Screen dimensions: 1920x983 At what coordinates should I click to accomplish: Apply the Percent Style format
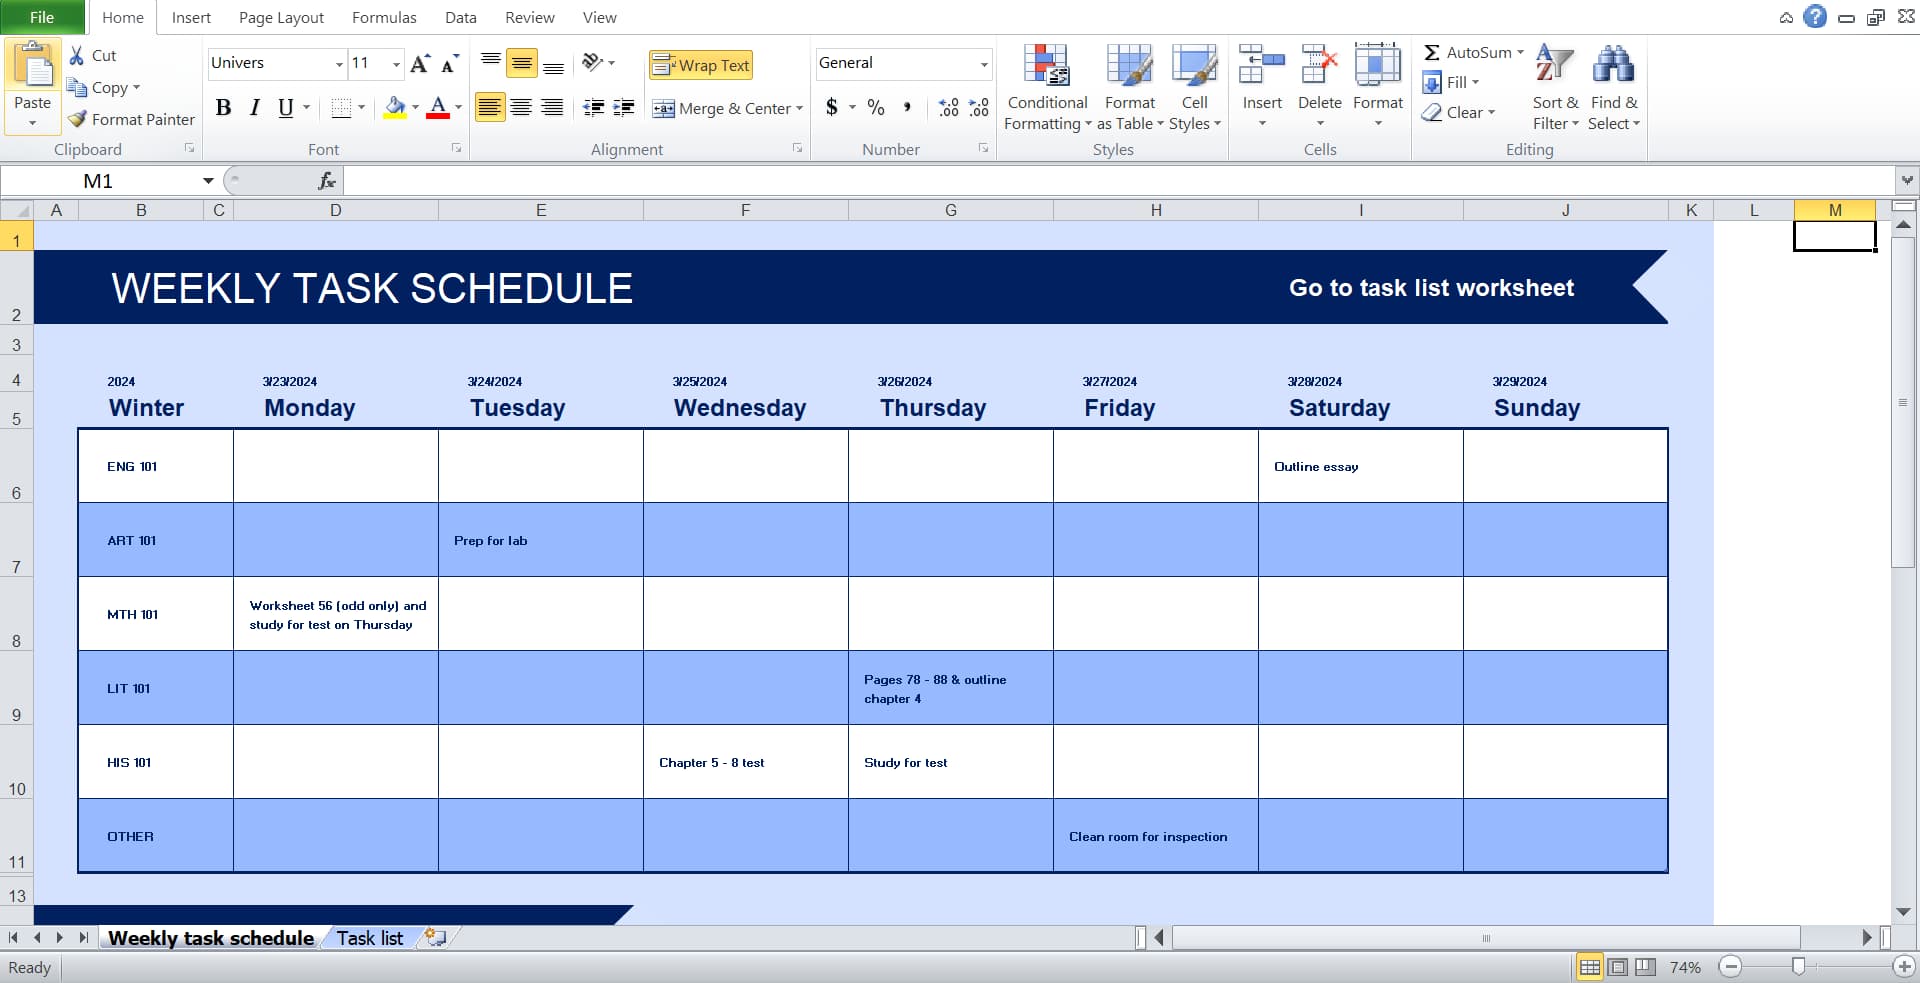click(877, 108)
